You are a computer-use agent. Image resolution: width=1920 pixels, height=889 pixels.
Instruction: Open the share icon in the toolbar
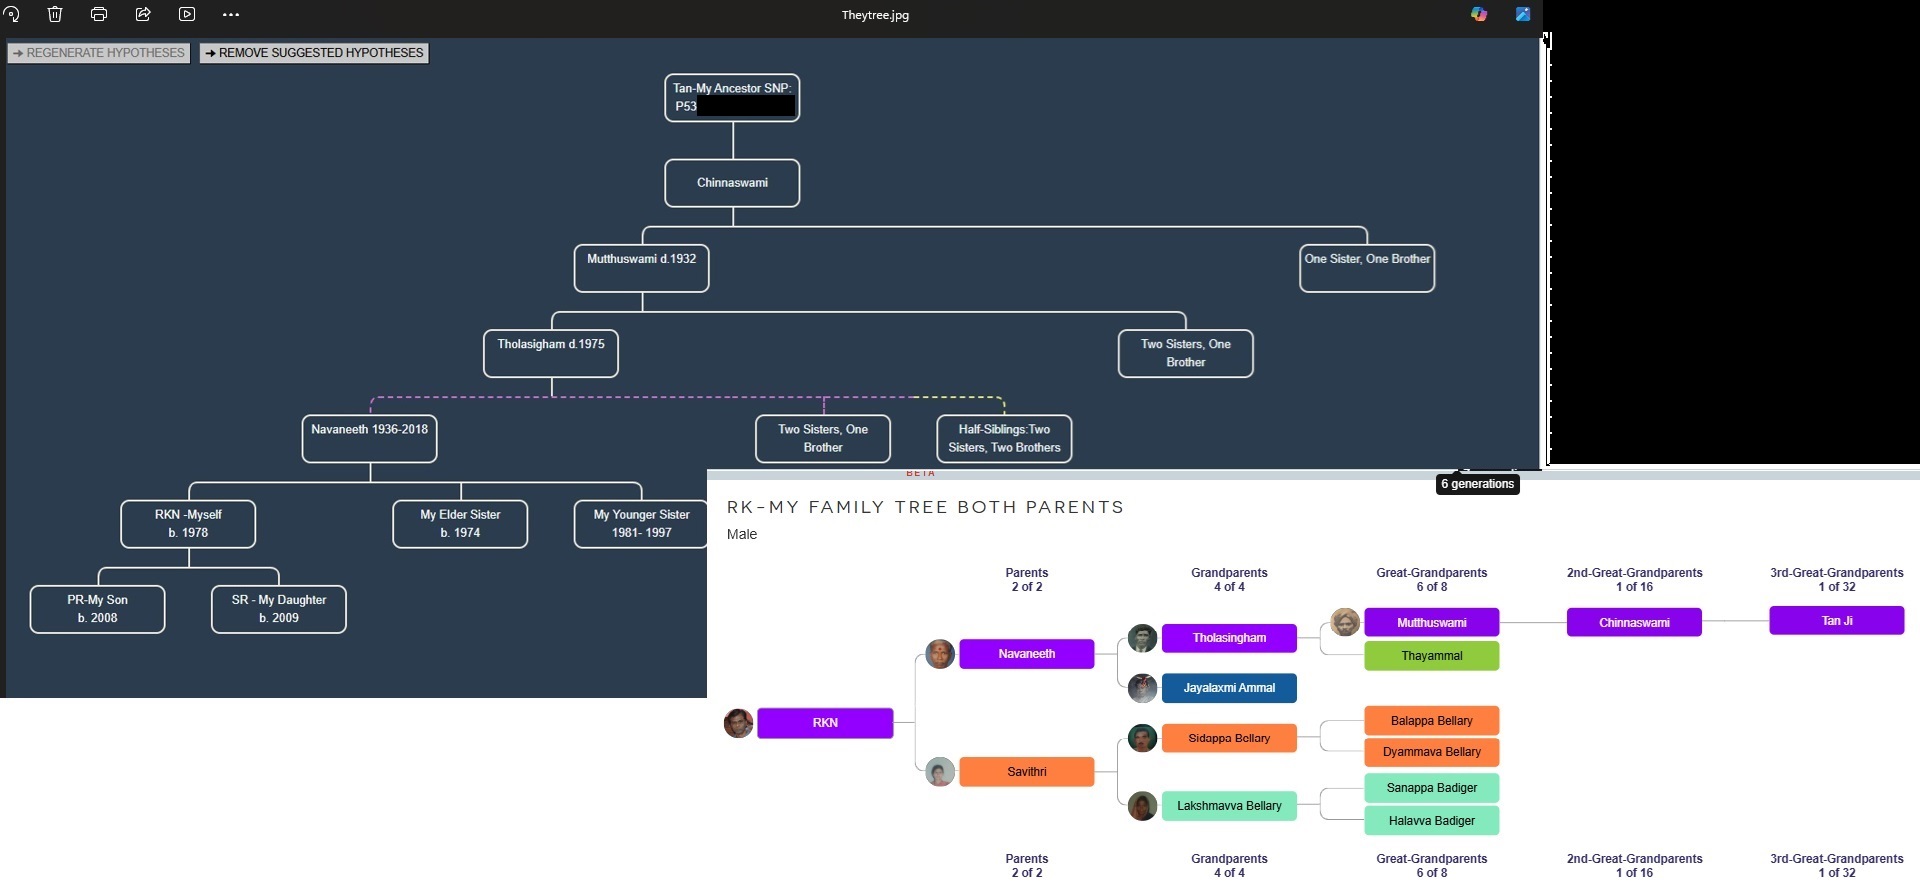click(x=143, y=14)
